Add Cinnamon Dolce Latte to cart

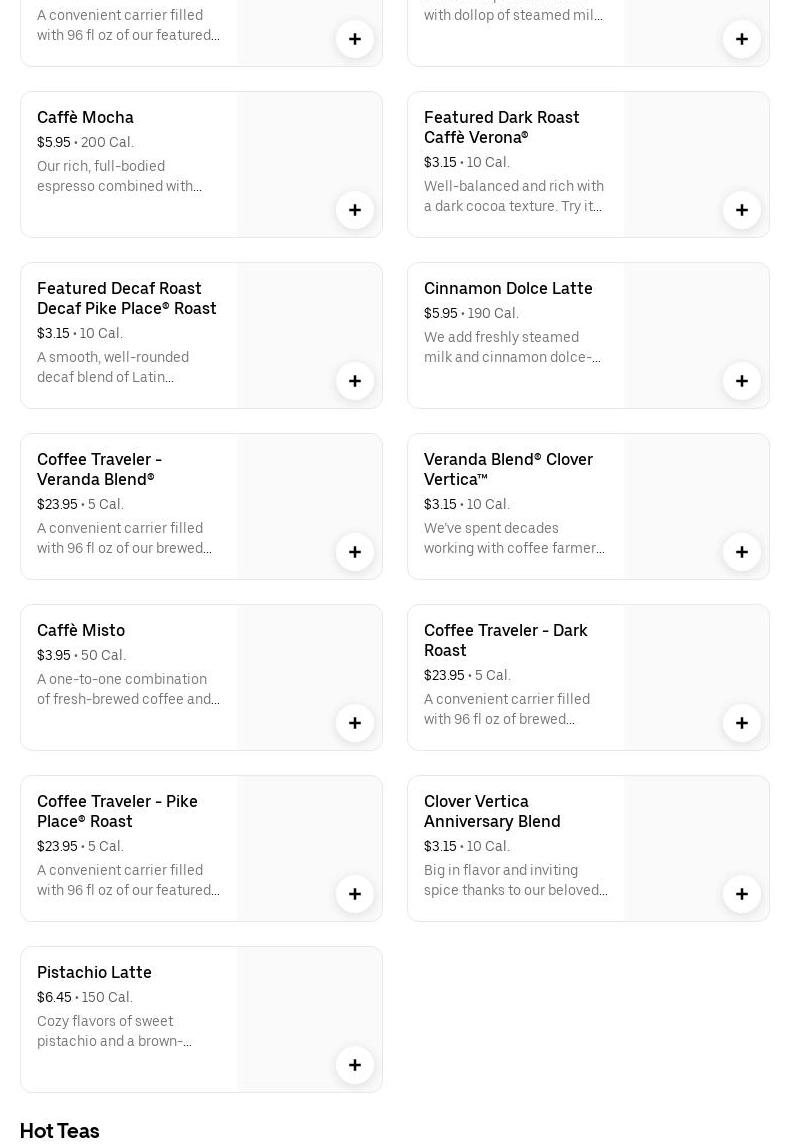pos(742,381)
